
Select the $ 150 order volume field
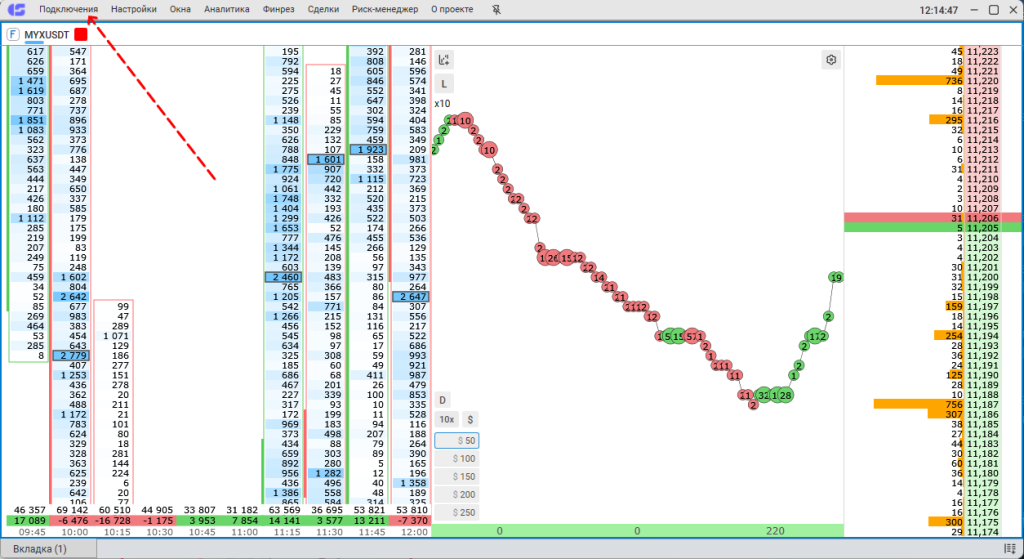click(x=456, y=477)
